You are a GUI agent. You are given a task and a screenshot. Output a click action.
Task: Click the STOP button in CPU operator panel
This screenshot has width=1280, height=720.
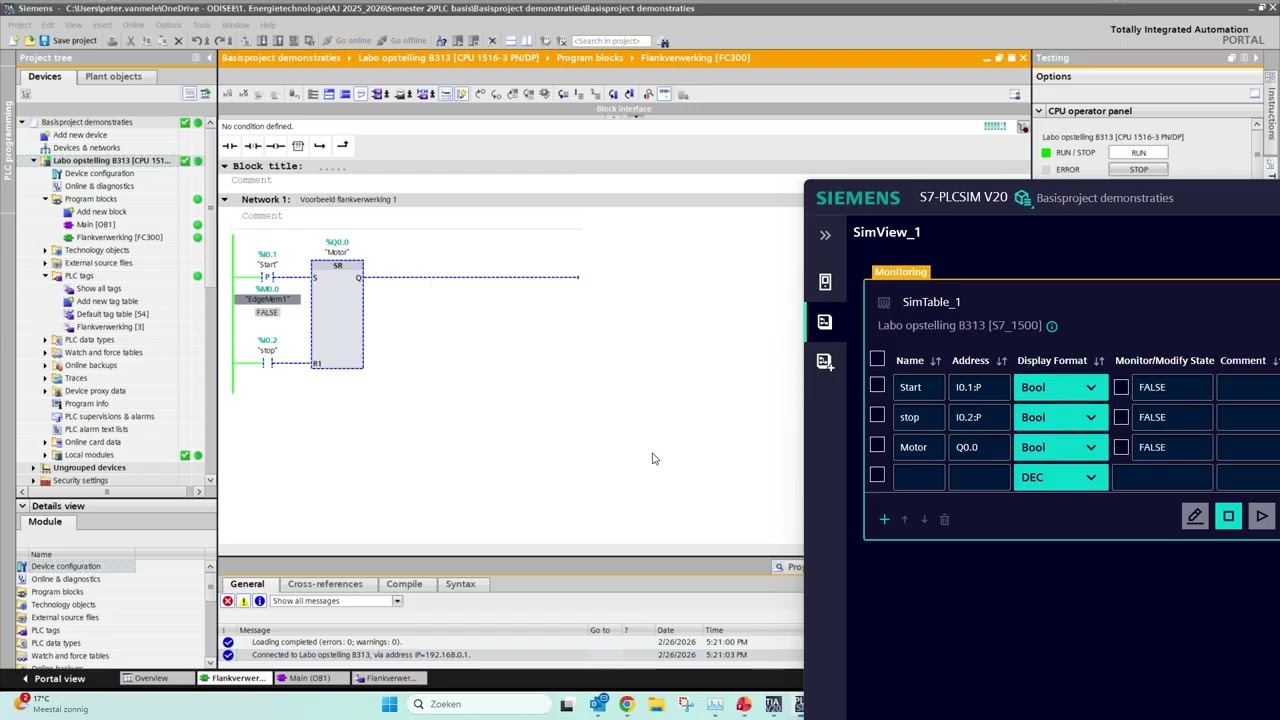point(1139,170)
